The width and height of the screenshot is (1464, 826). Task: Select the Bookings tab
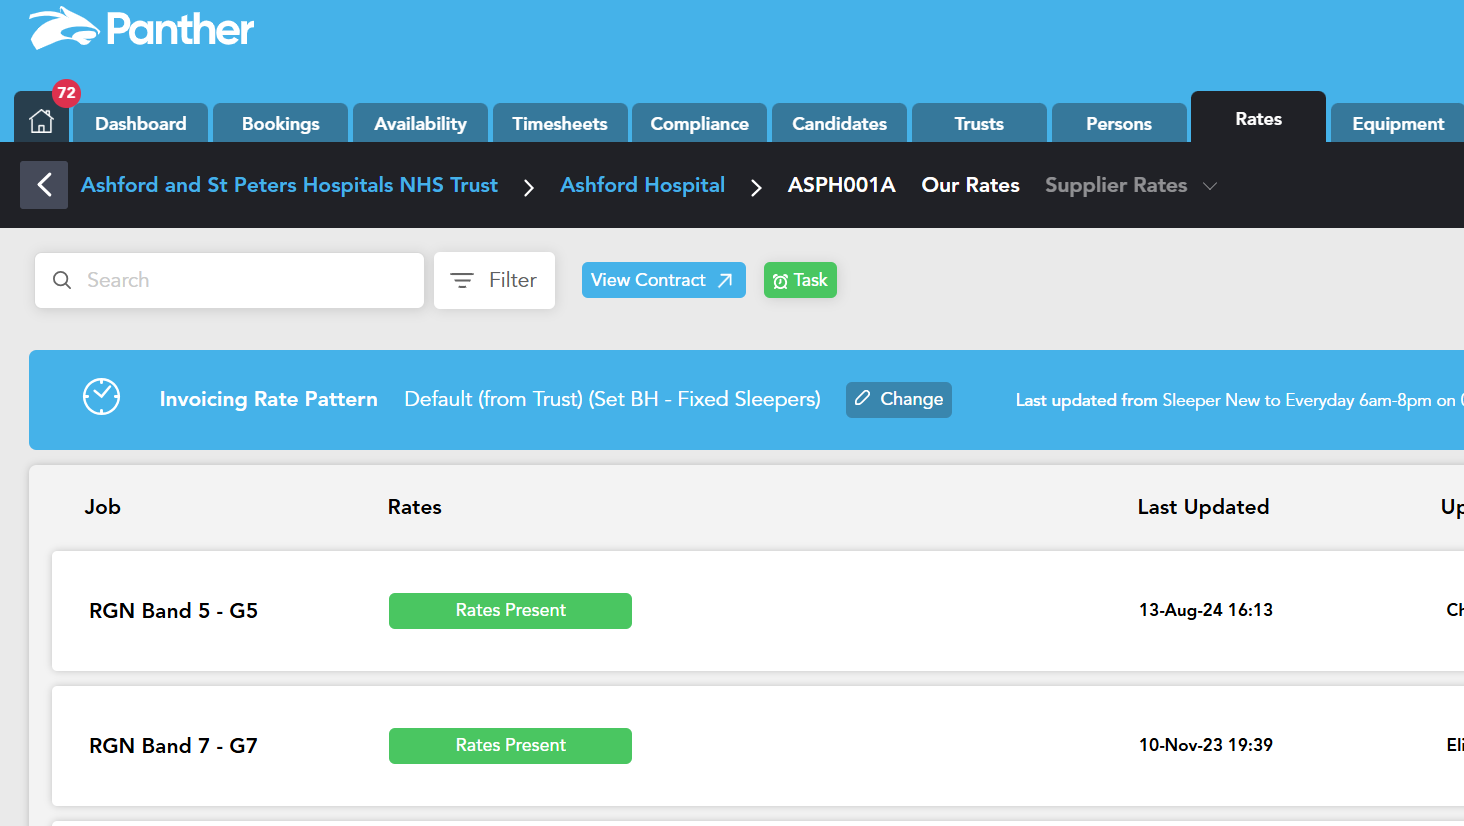[x=280, y=124]
